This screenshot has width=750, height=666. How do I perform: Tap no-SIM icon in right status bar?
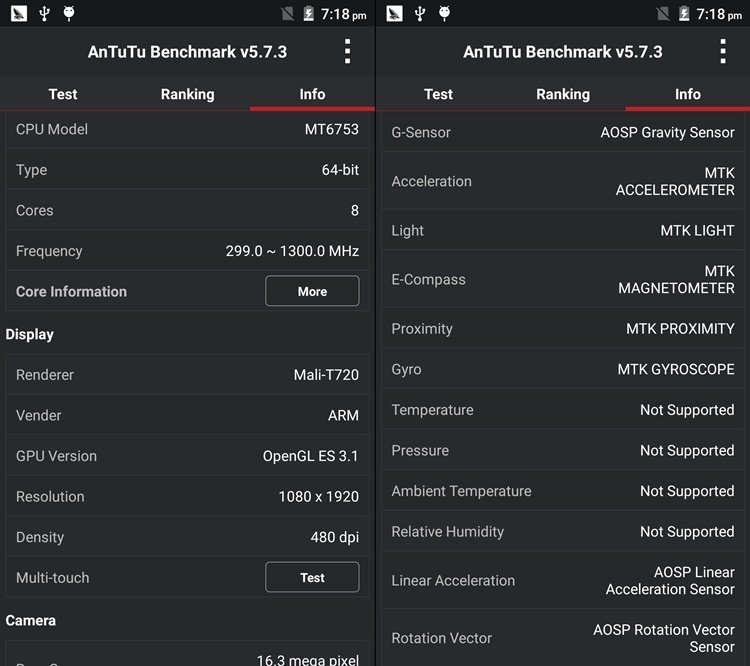coord(662,13)
